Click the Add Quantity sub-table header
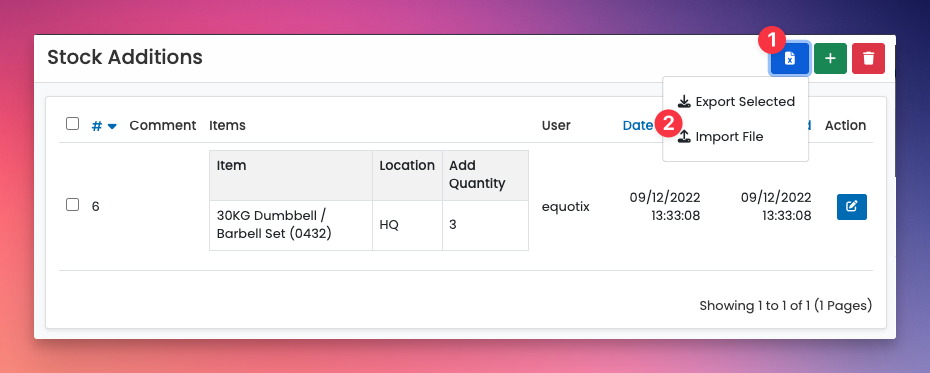This screenshot has width=930, height=373. [485, 176]
